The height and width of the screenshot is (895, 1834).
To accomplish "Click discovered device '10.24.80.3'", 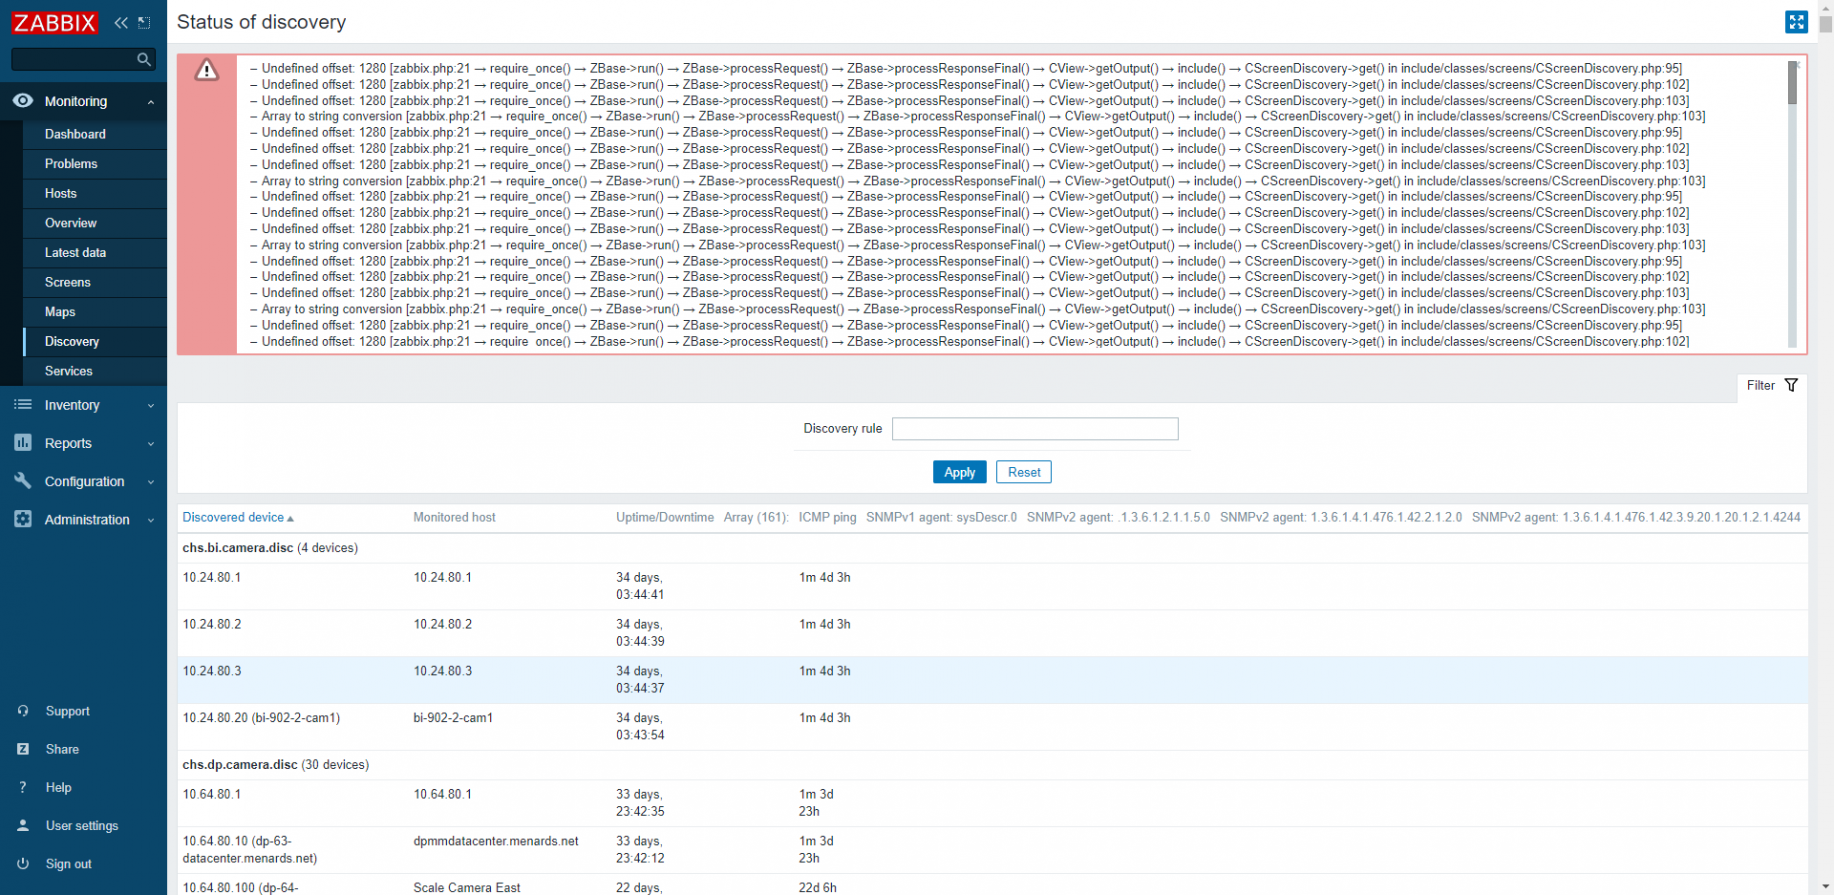I will (x=212, y=671).
